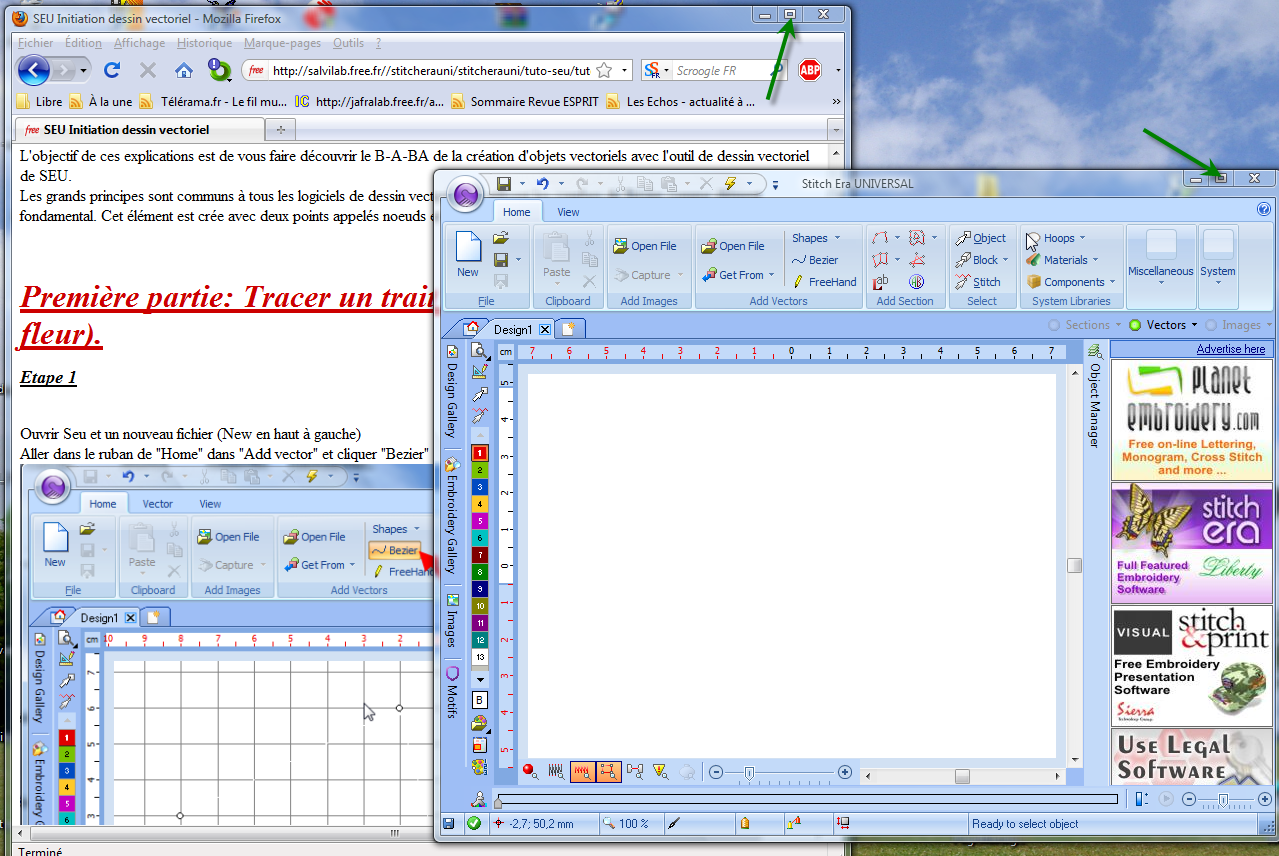This screenshot has width=1279, height=856.
Task: Click the zoom in plus button
Action: [x=845, y=772]
